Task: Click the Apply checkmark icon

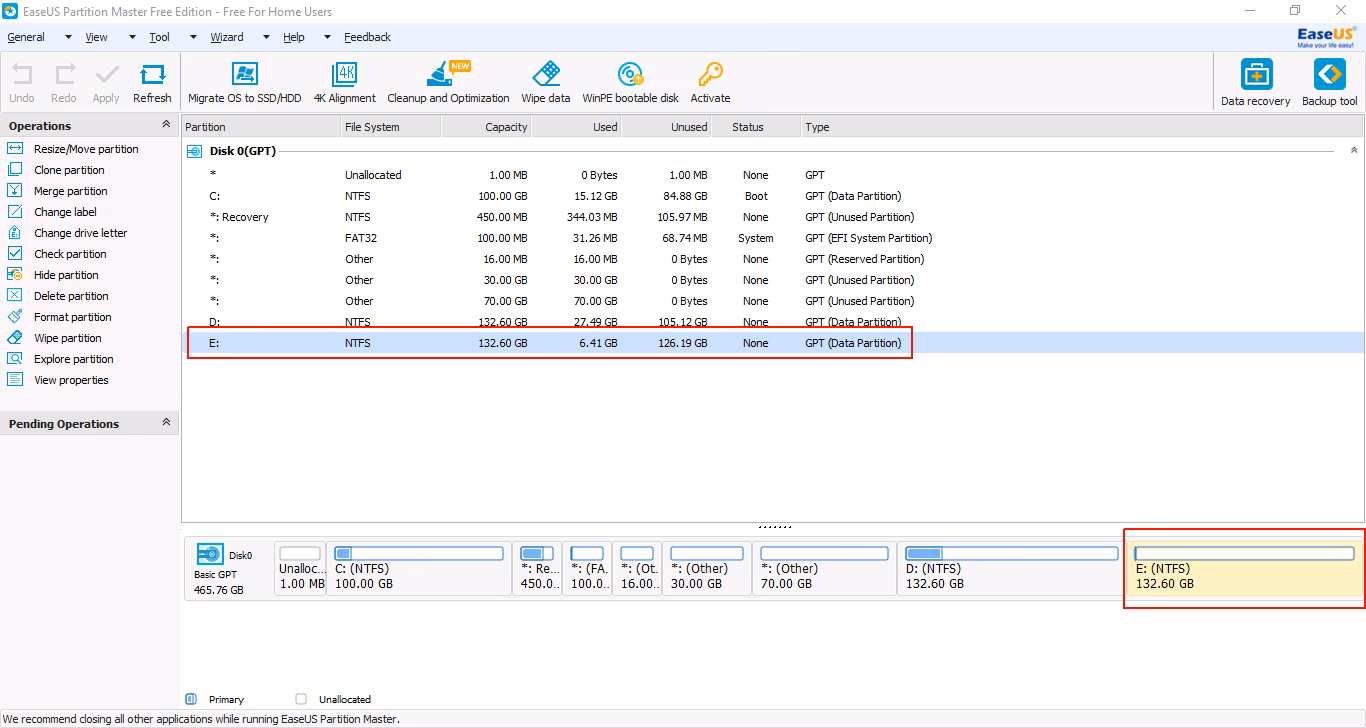Action: click(106, 75)
